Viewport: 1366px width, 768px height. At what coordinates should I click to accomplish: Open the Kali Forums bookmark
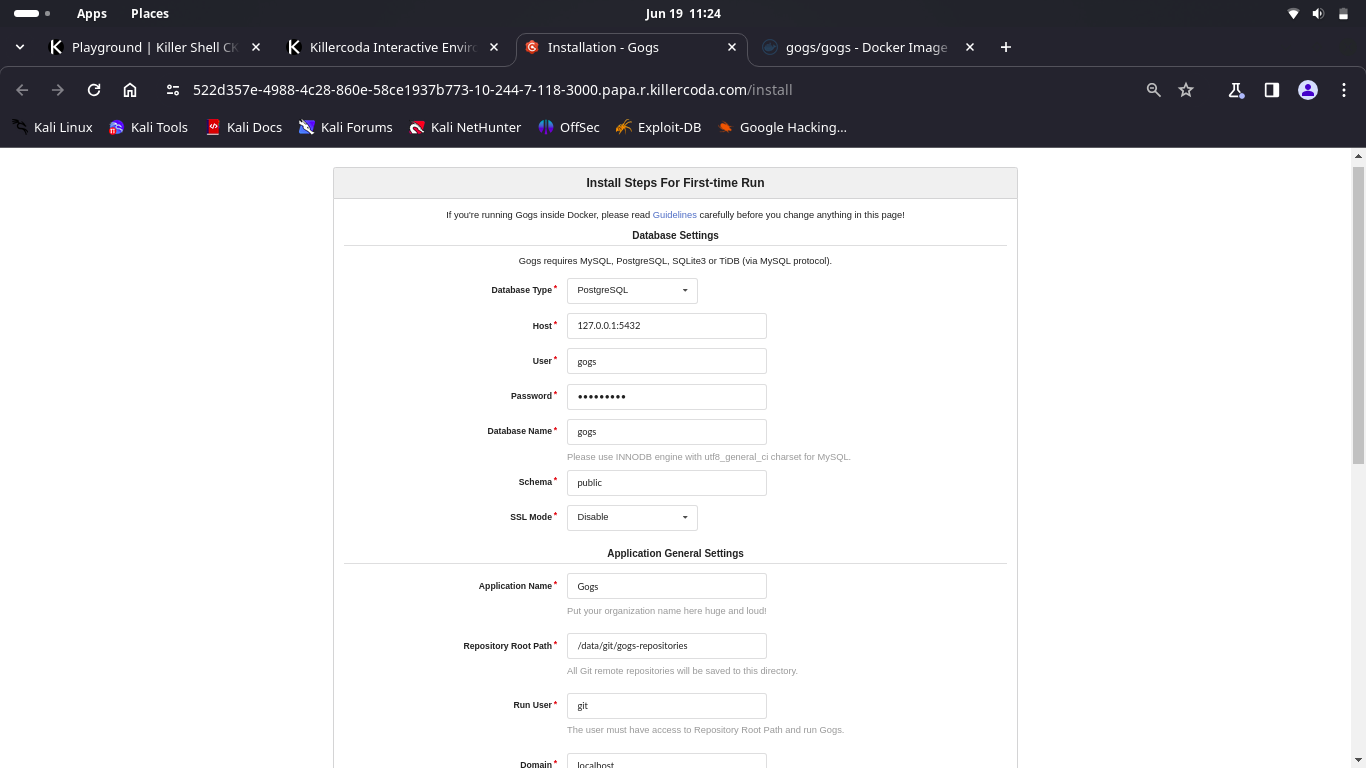pos(345,127)
